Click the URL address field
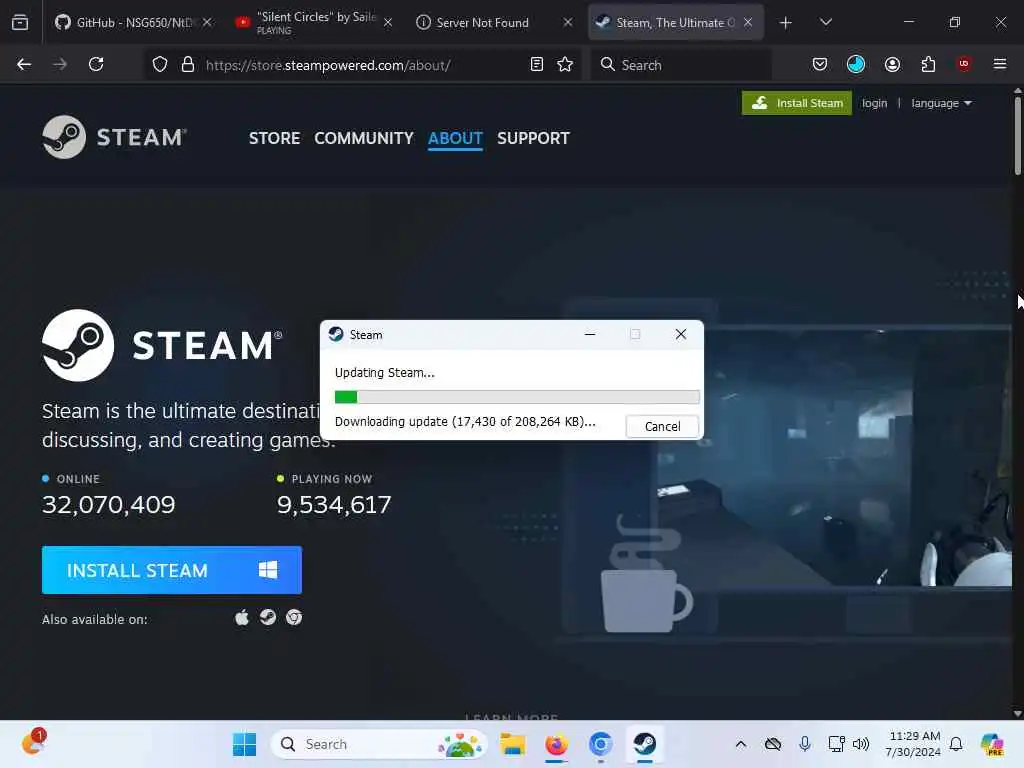 pos(362,65)
